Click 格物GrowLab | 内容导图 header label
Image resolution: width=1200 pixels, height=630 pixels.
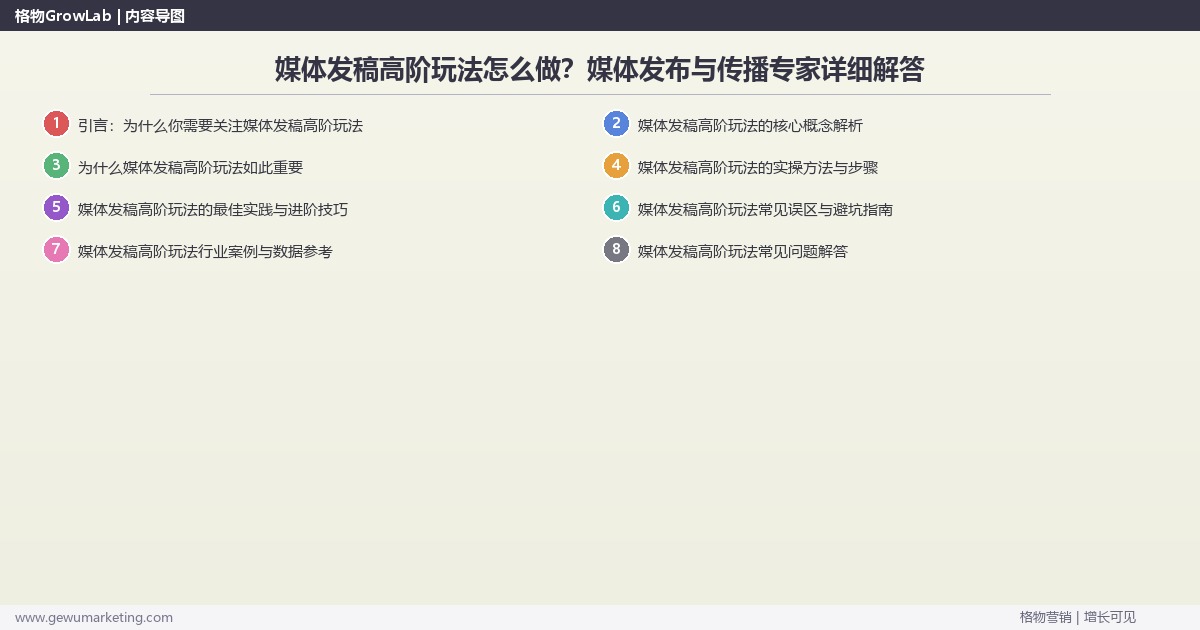click(x=99, y=15)
